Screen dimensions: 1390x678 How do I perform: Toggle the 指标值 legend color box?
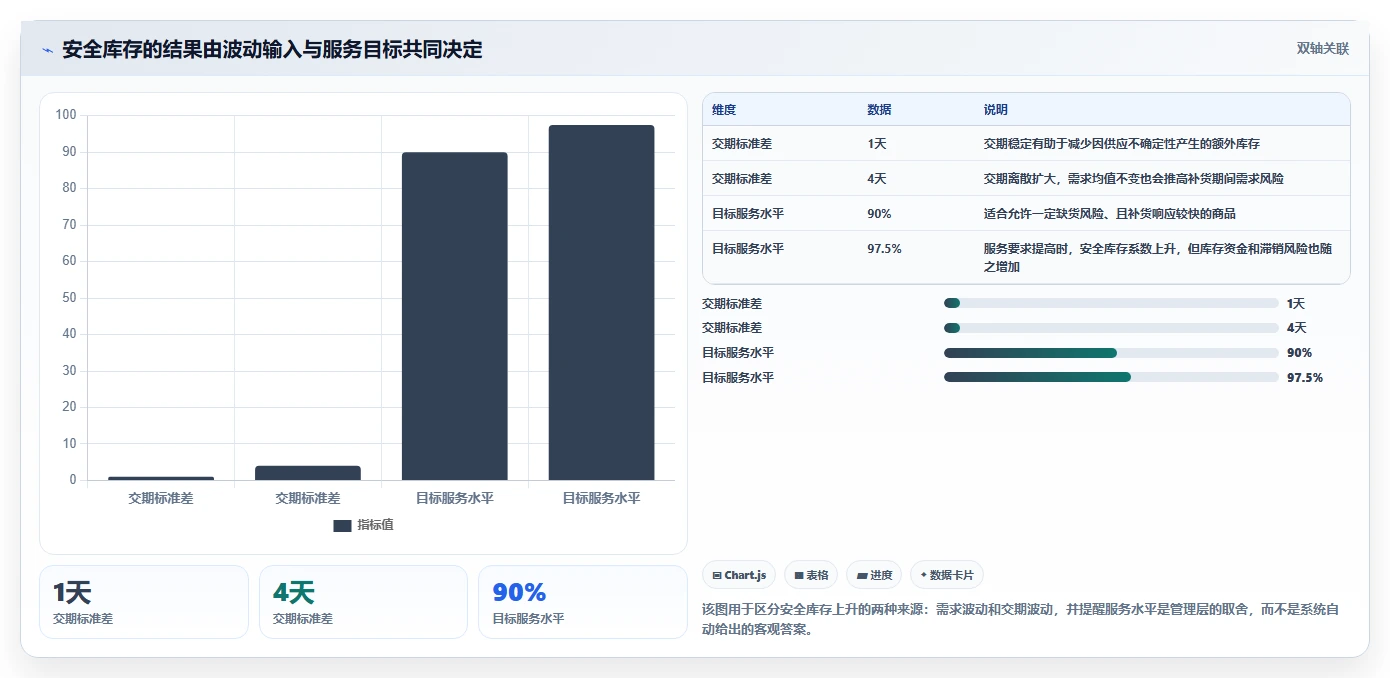(342, 525)
